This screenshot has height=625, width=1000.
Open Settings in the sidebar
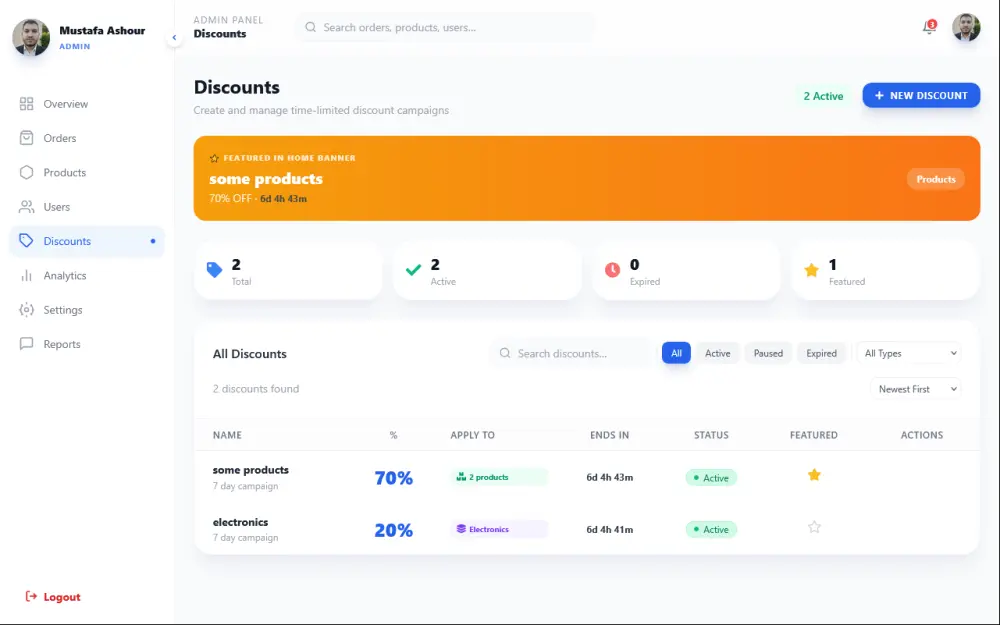pyautogui.click(x=87, y=310)
